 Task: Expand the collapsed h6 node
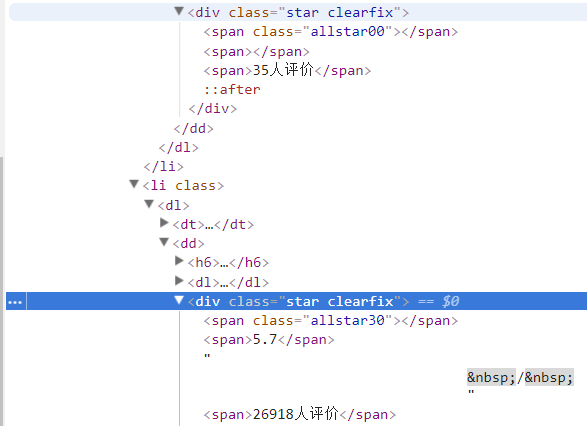(179, 261)
